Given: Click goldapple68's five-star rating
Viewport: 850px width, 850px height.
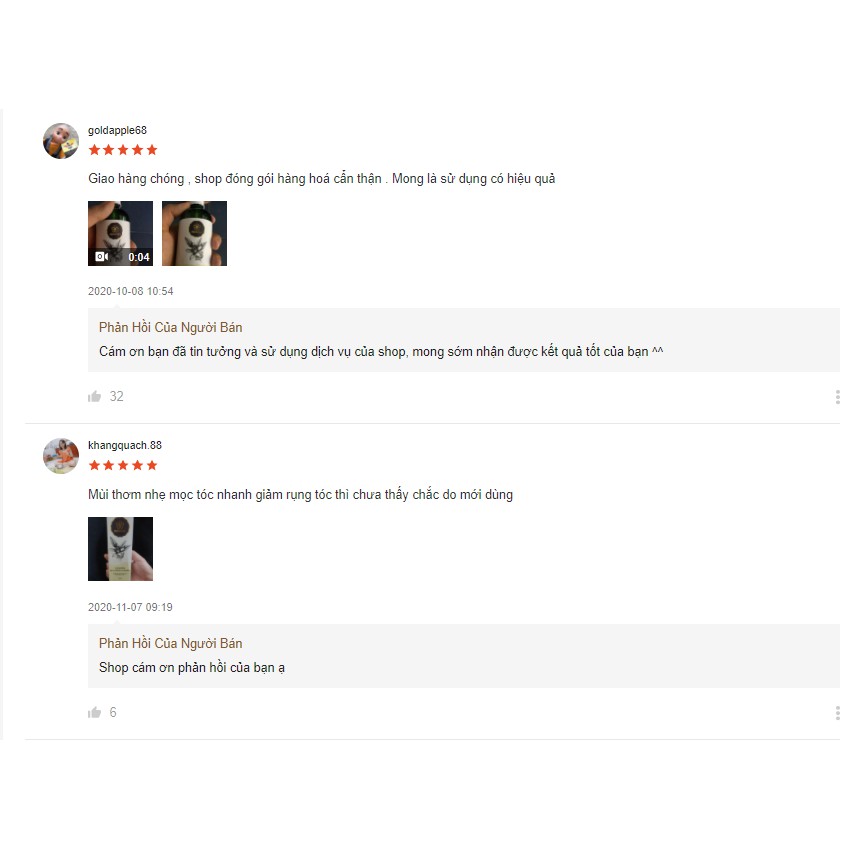Looking at the screenshot, I should [x=123, y=150].
